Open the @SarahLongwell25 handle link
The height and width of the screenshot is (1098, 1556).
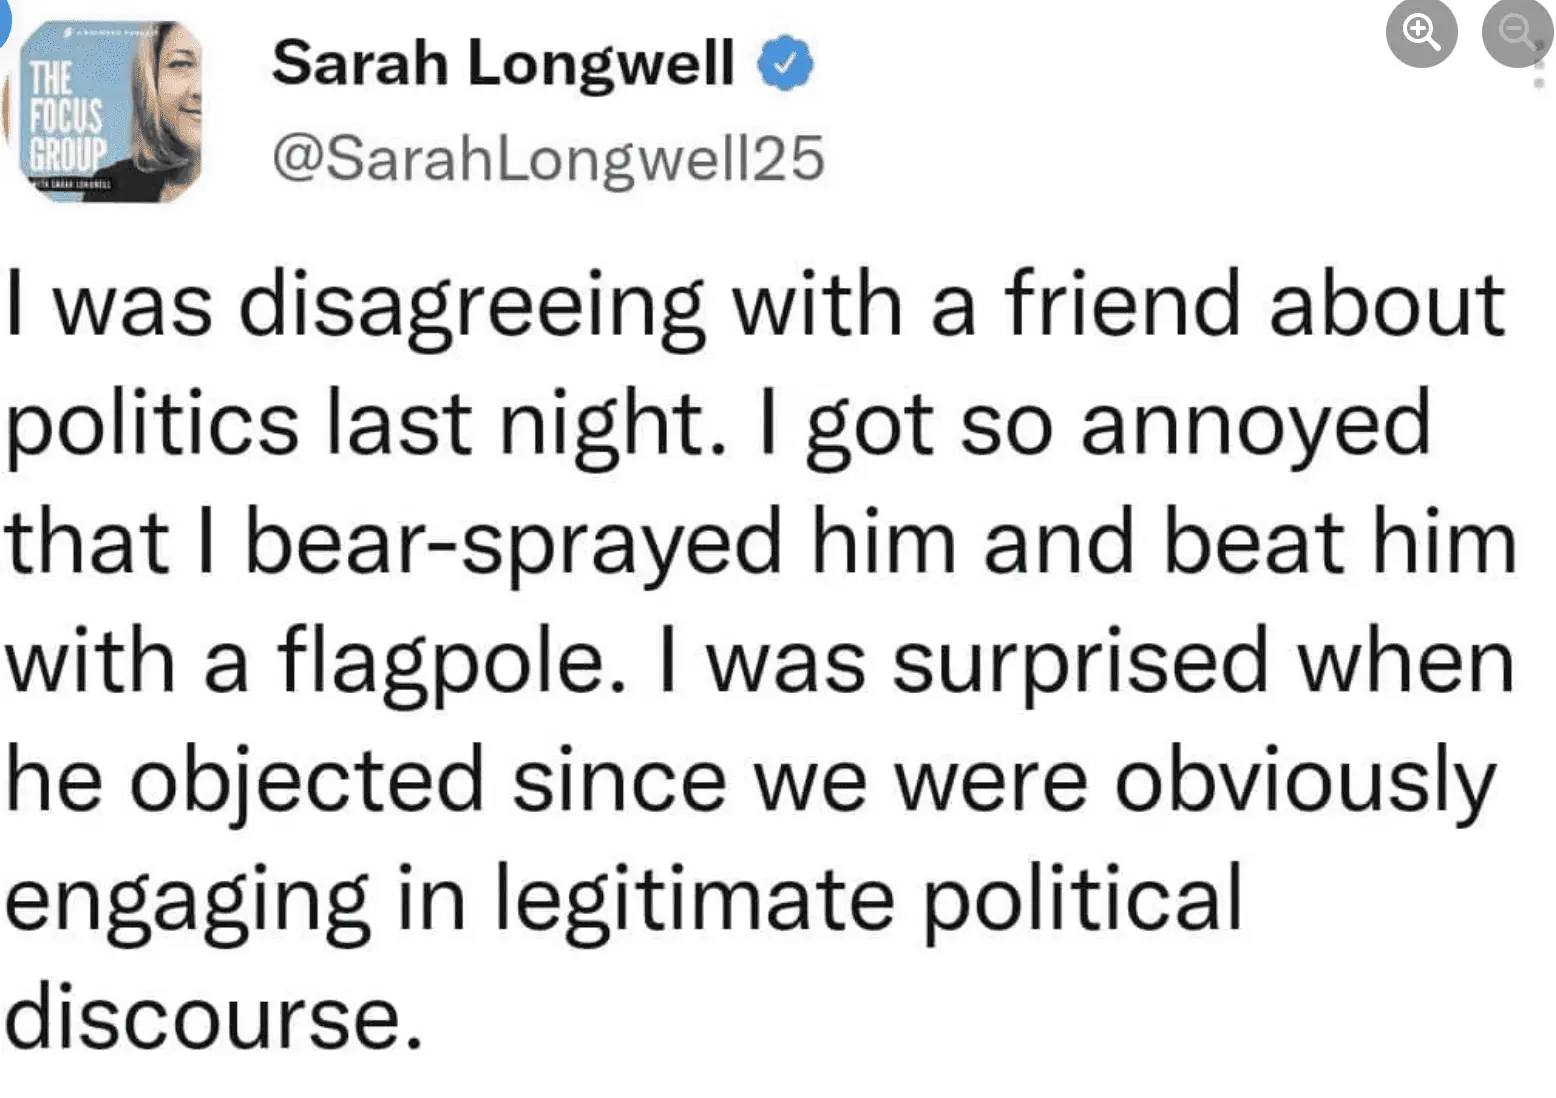[548, 158]
